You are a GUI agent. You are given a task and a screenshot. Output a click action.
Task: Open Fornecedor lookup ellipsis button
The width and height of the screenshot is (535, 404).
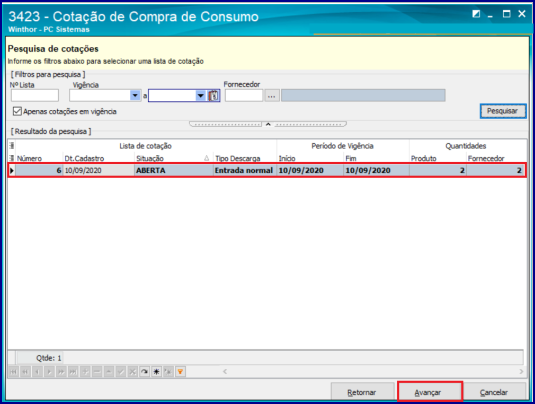pyautogui.click(x=272, y=96)
